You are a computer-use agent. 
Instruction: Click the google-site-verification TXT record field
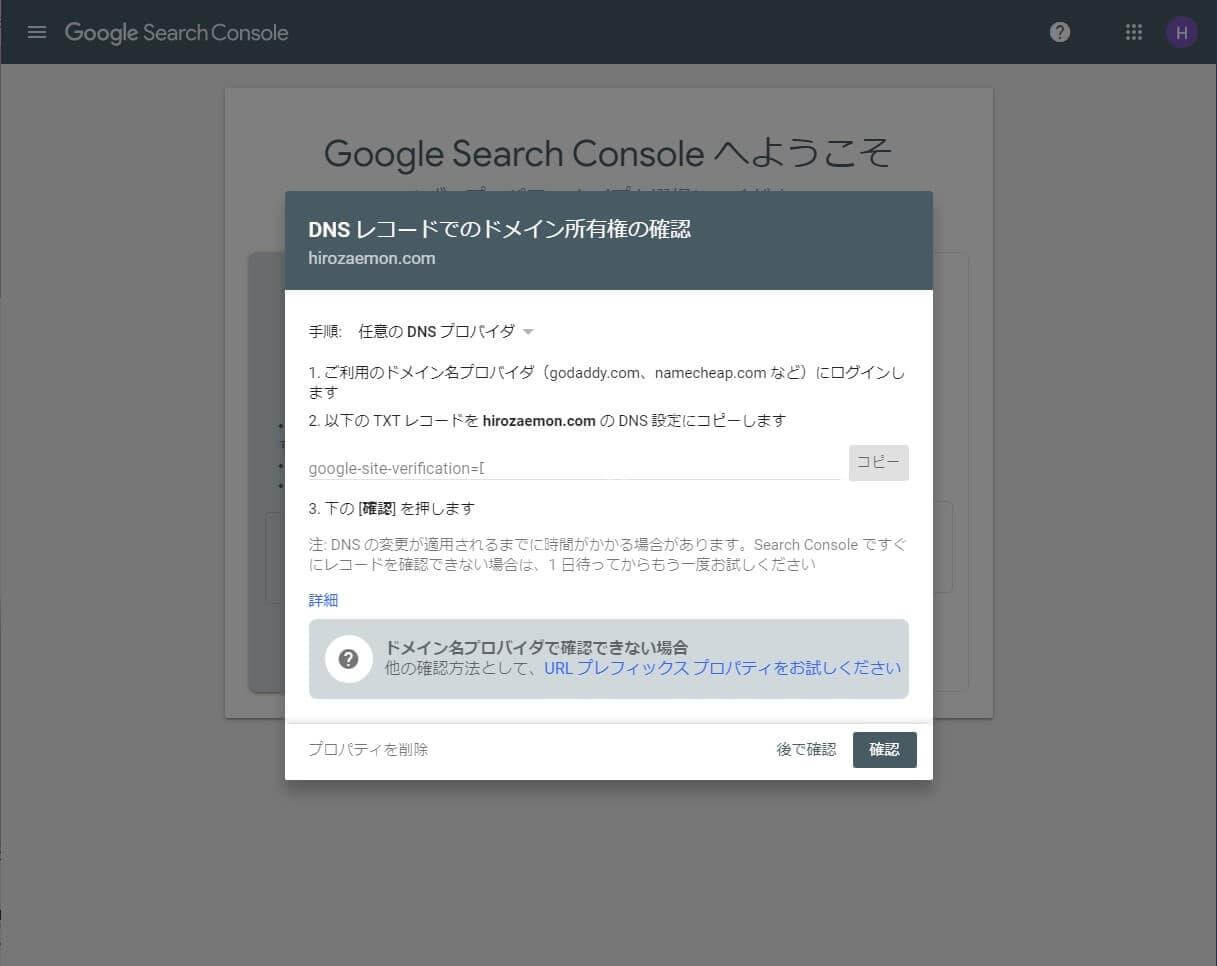click(574, 468)
